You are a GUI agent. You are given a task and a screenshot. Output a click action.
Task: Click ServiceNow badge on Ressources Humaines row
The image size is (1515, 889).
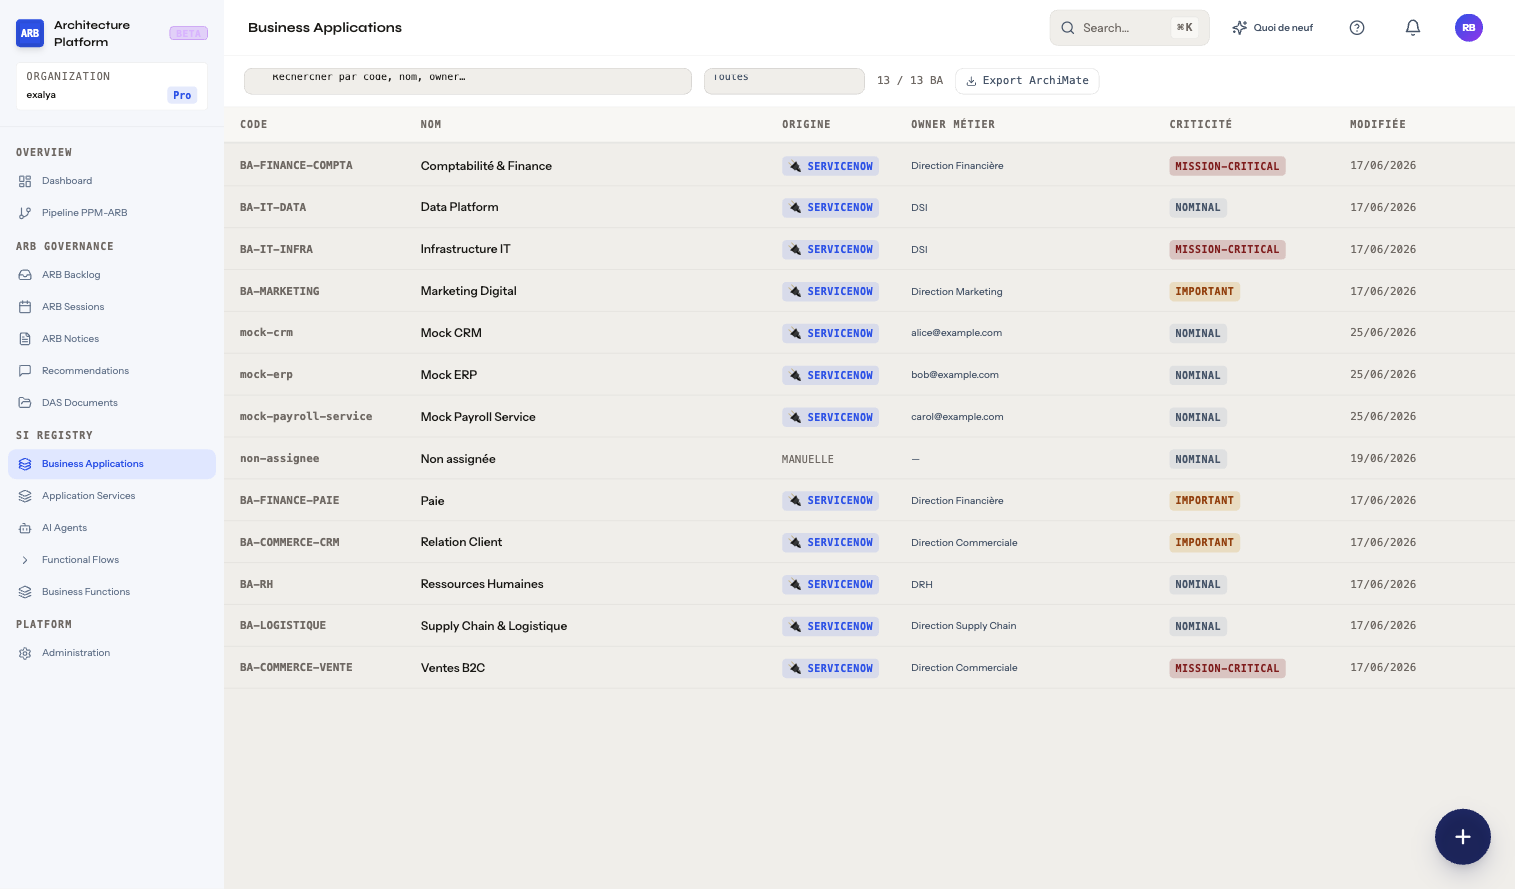[x=830, y=585]
